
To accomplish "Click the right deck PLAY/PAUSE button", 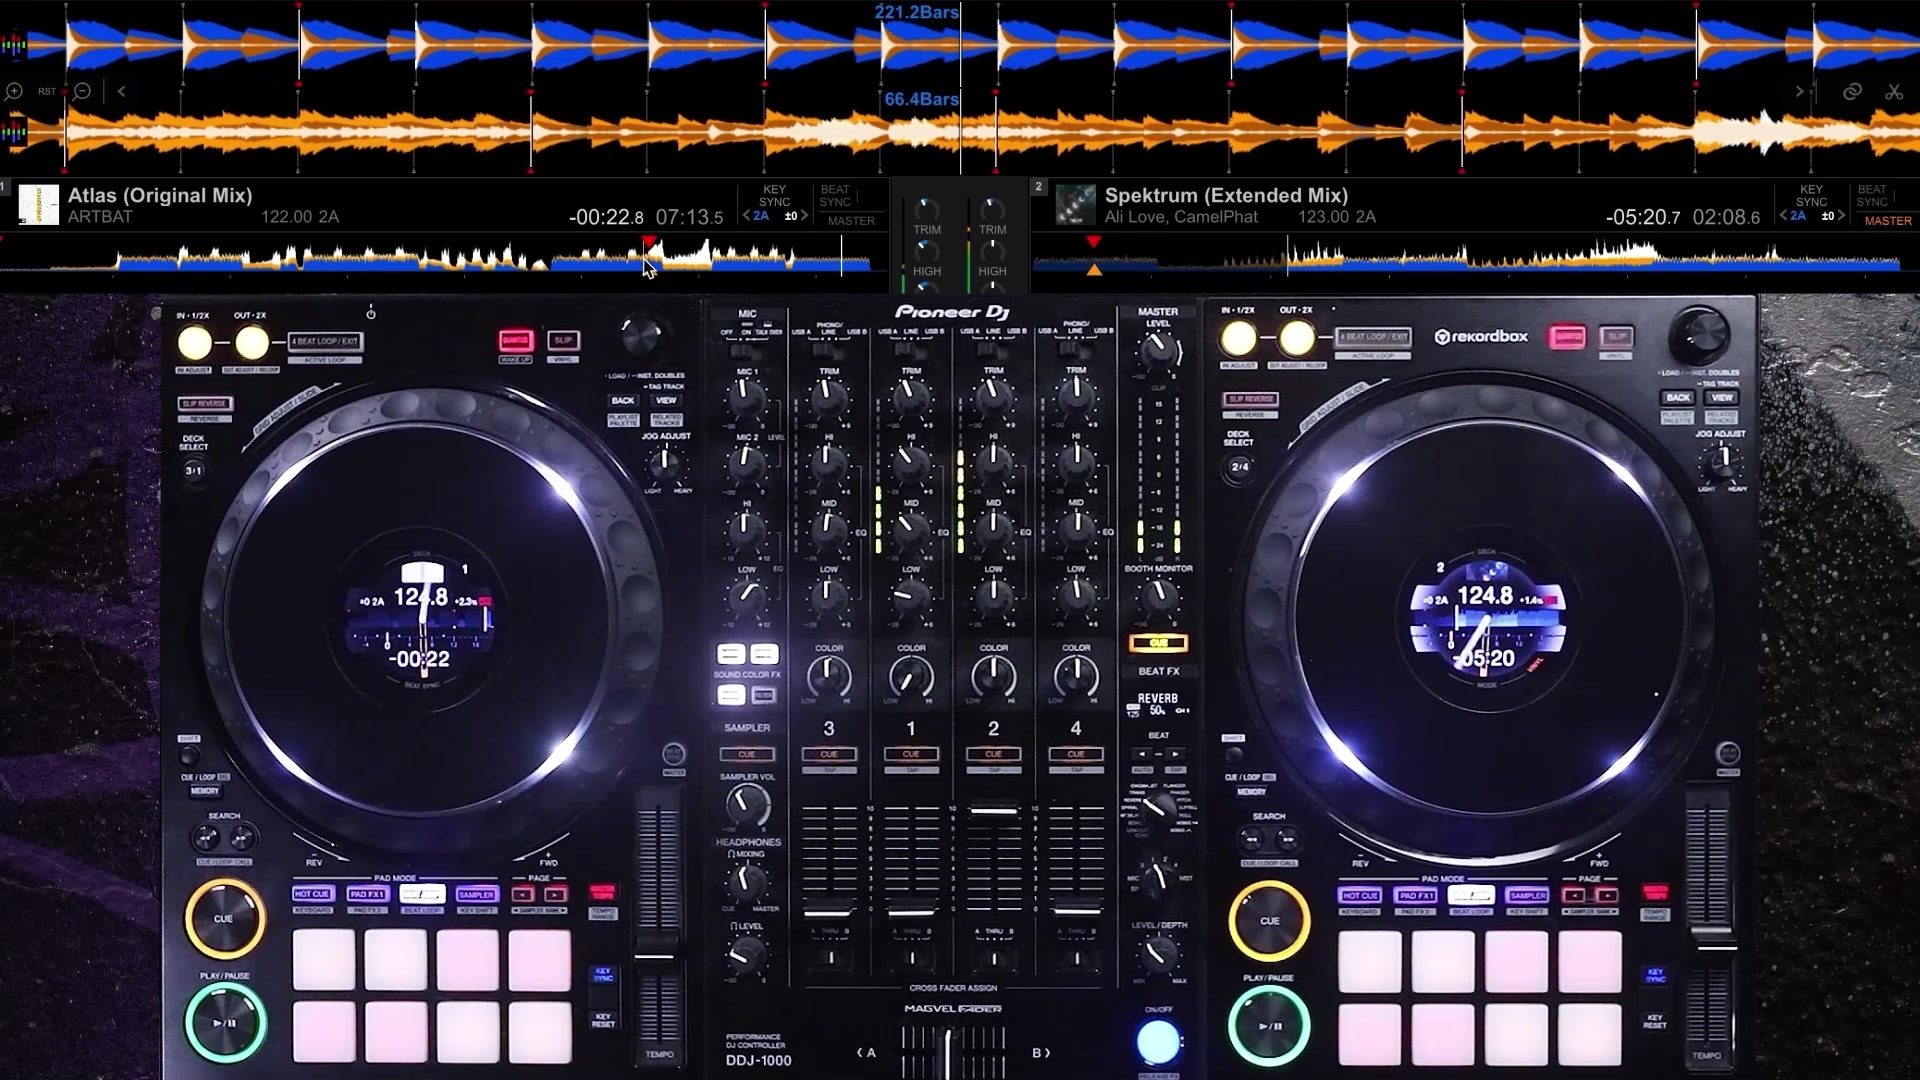I will (x=1269, y=1026).
